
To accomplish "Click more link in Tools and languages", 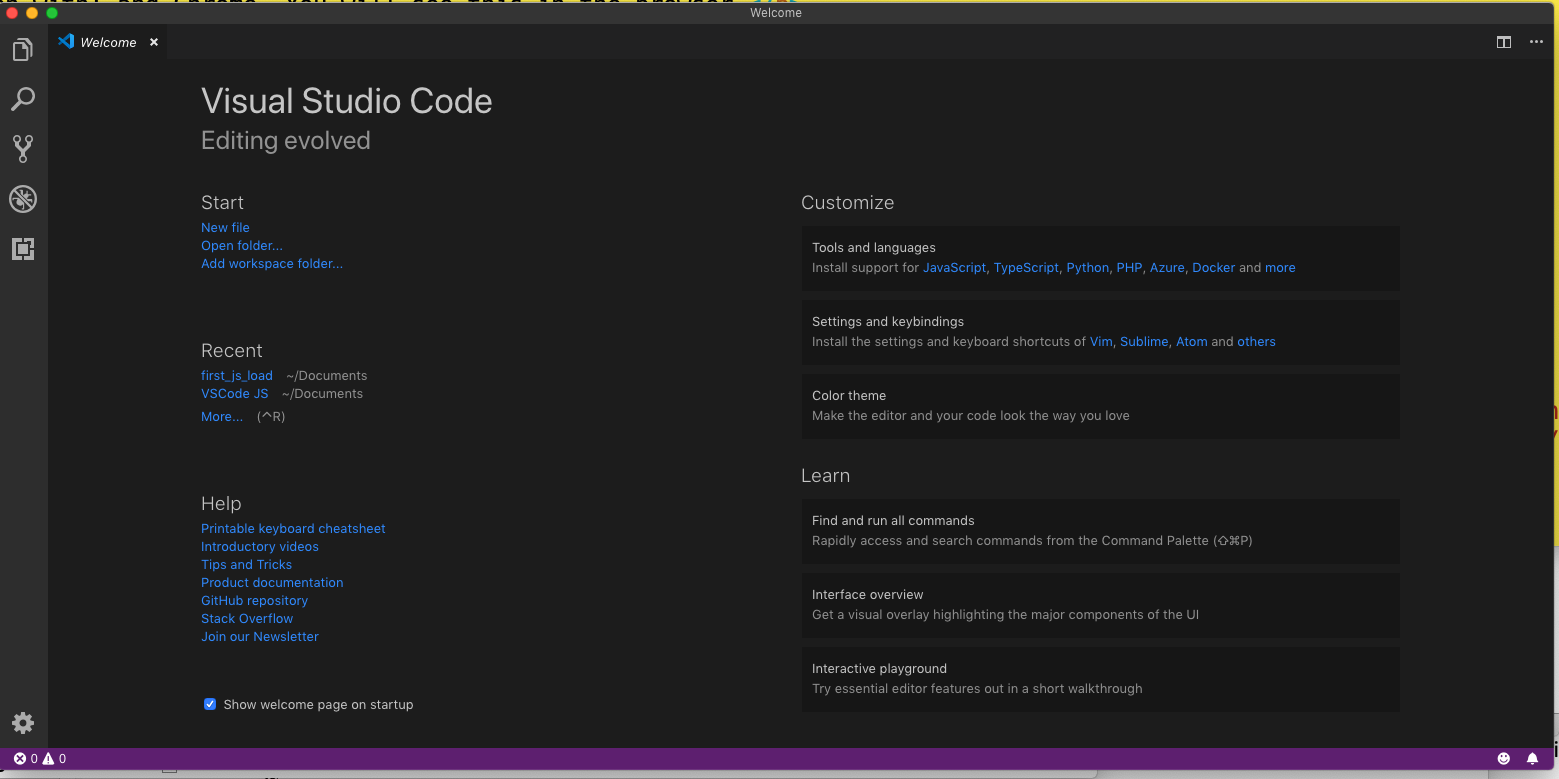I will click(1280, 267).
